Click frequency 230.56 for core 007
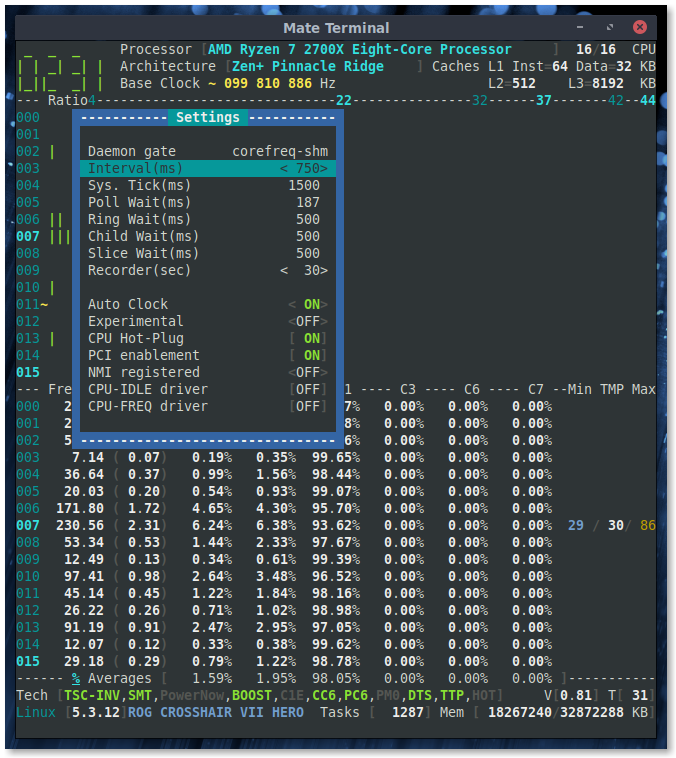Image resolution: width=676 pixels, height=758 pixels. point(80,525)
